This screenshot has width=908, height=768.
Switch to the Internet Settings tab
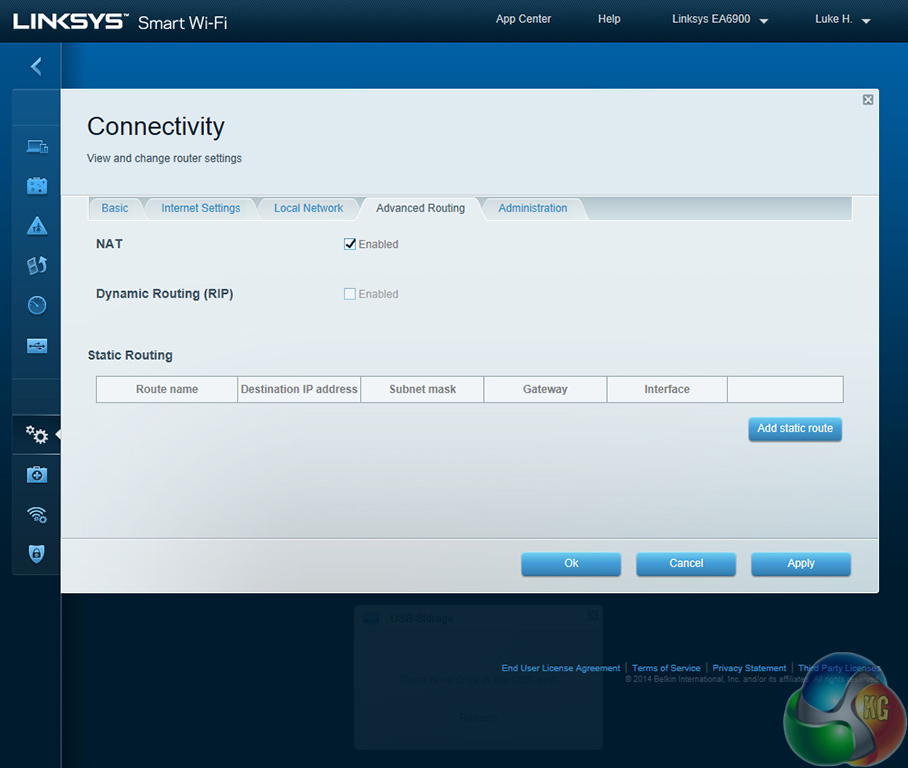pos(201,208)
